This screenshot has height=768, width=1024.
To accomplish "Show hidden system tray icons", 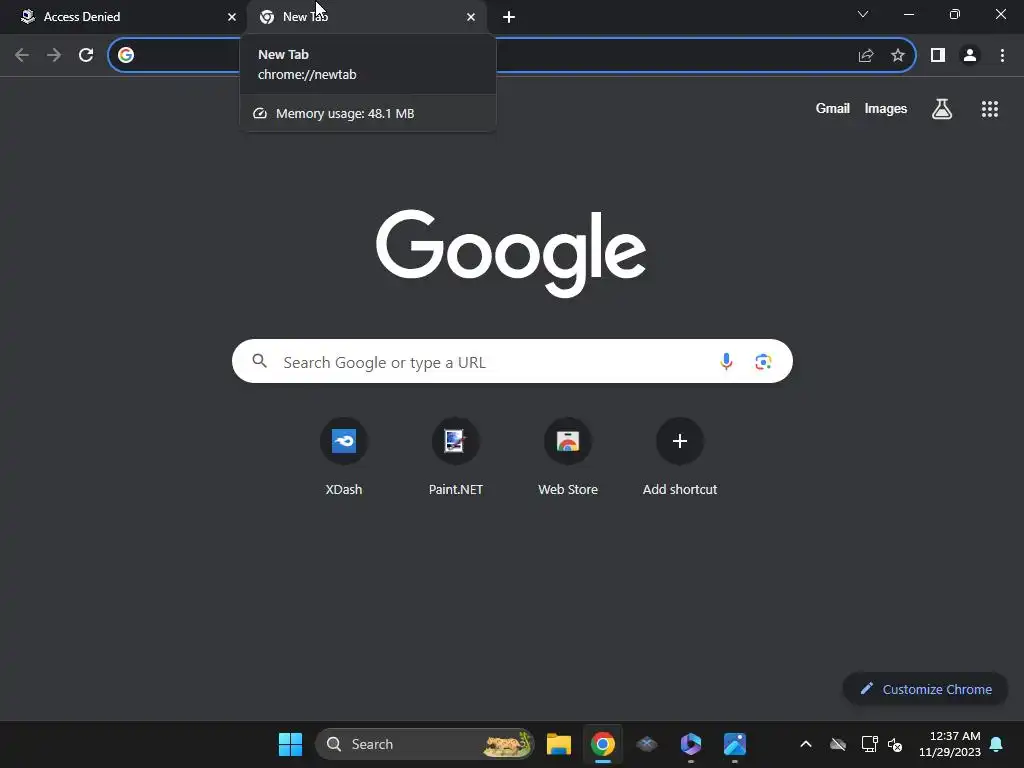I will 806,744.
